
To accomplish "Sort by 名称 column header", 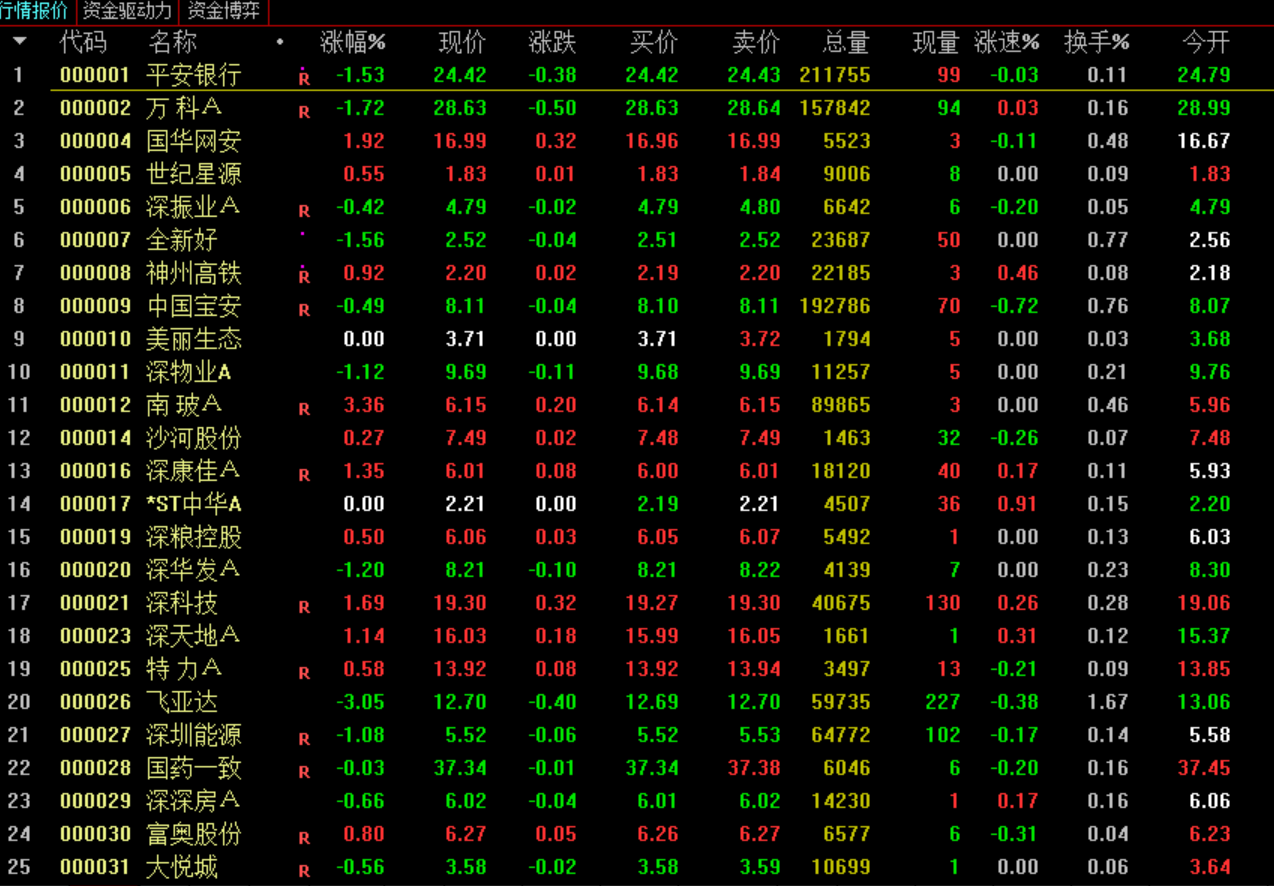I will point(172,42).
